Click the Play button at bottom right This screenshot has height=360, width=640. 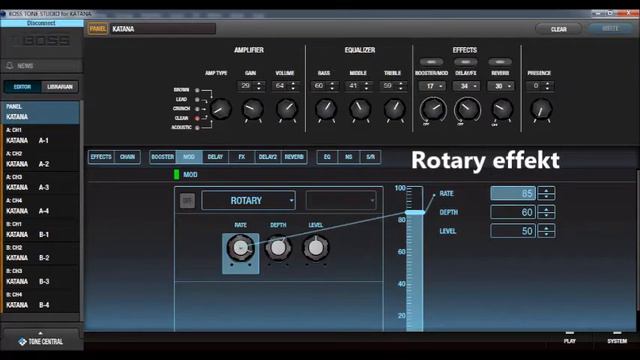[570, 338]
